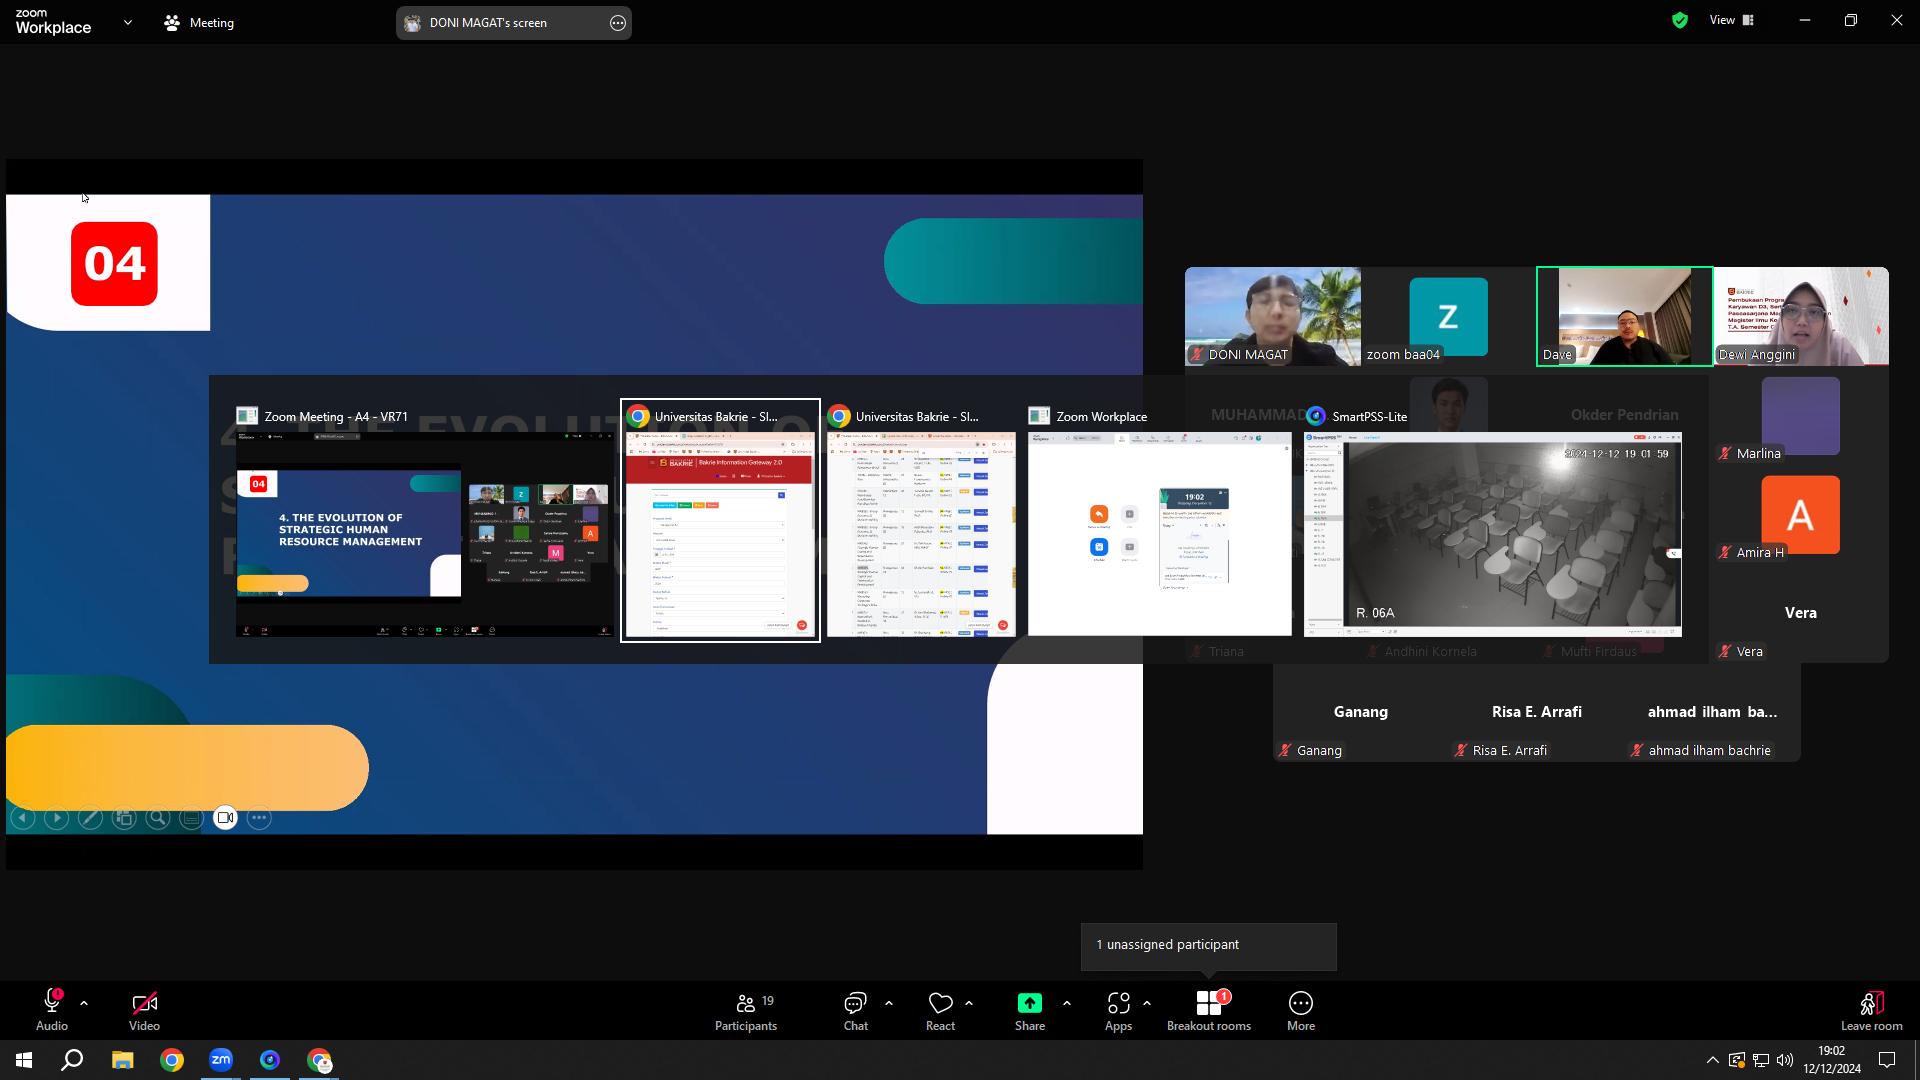Open more slideshow options ellipsis
This screenshot has height=1080, width=1920.
click(259, 818)
